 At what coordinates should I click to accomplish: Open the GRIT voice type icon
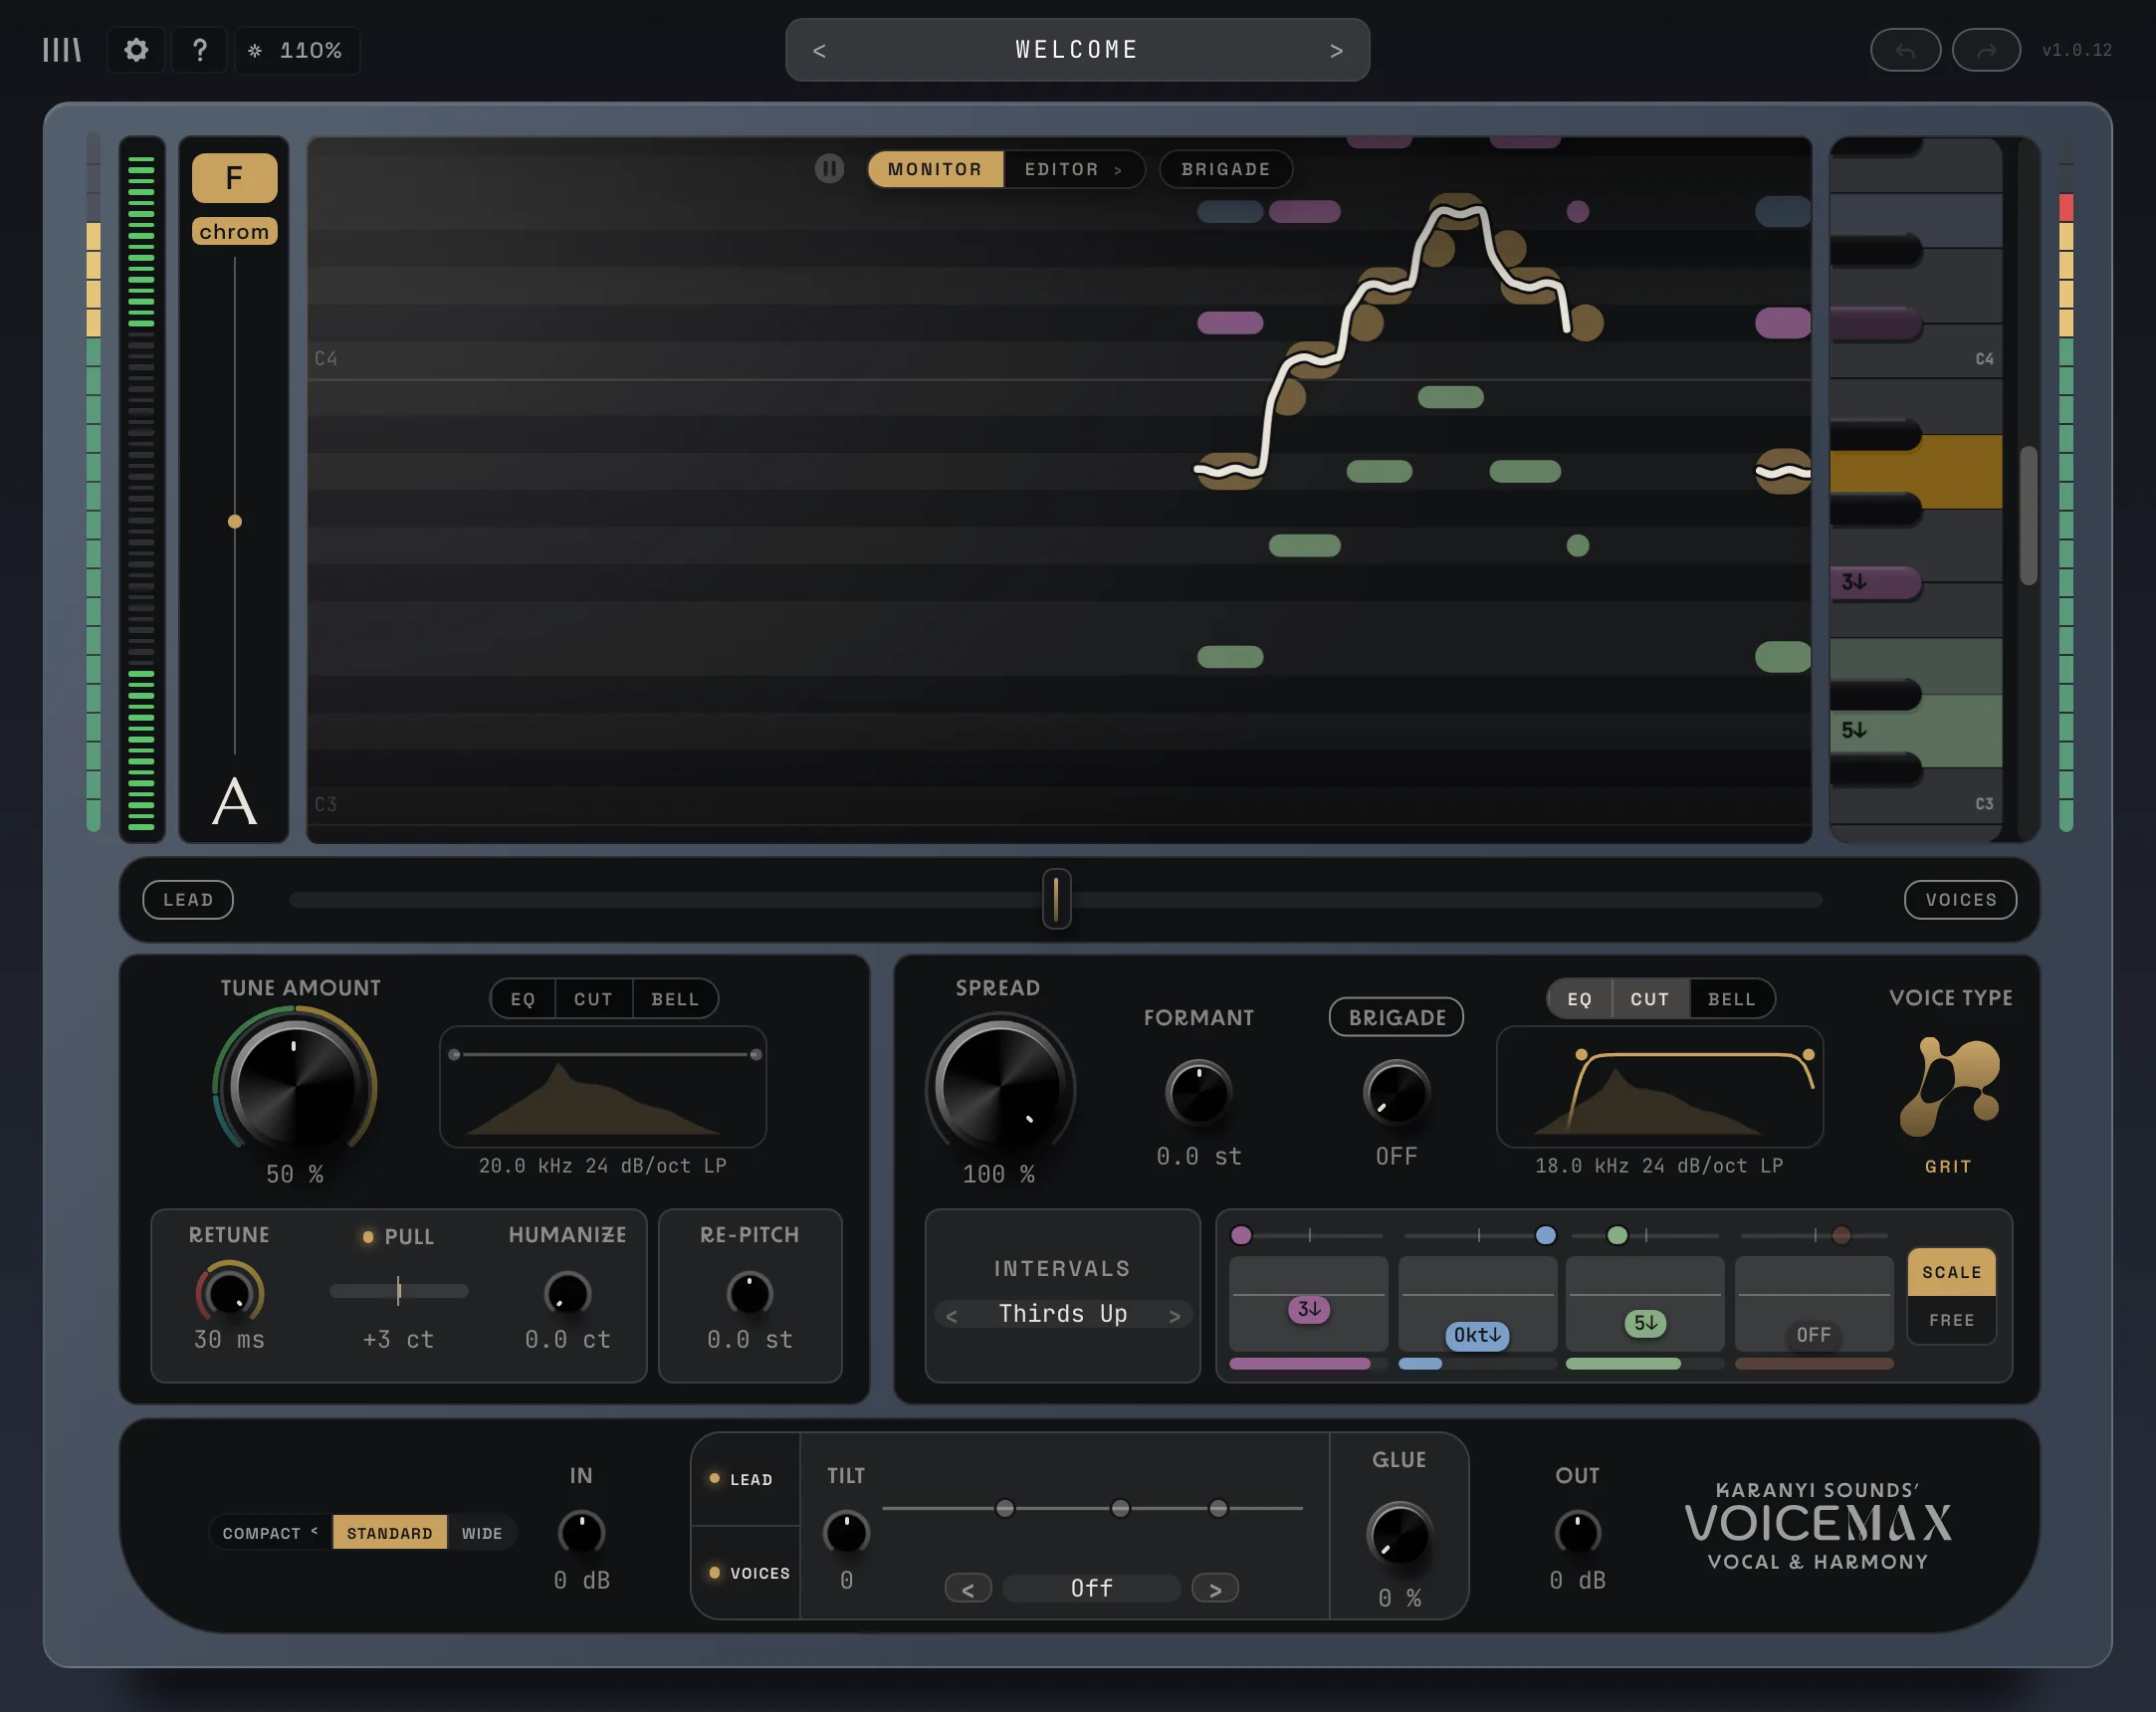point(1949,1087)
